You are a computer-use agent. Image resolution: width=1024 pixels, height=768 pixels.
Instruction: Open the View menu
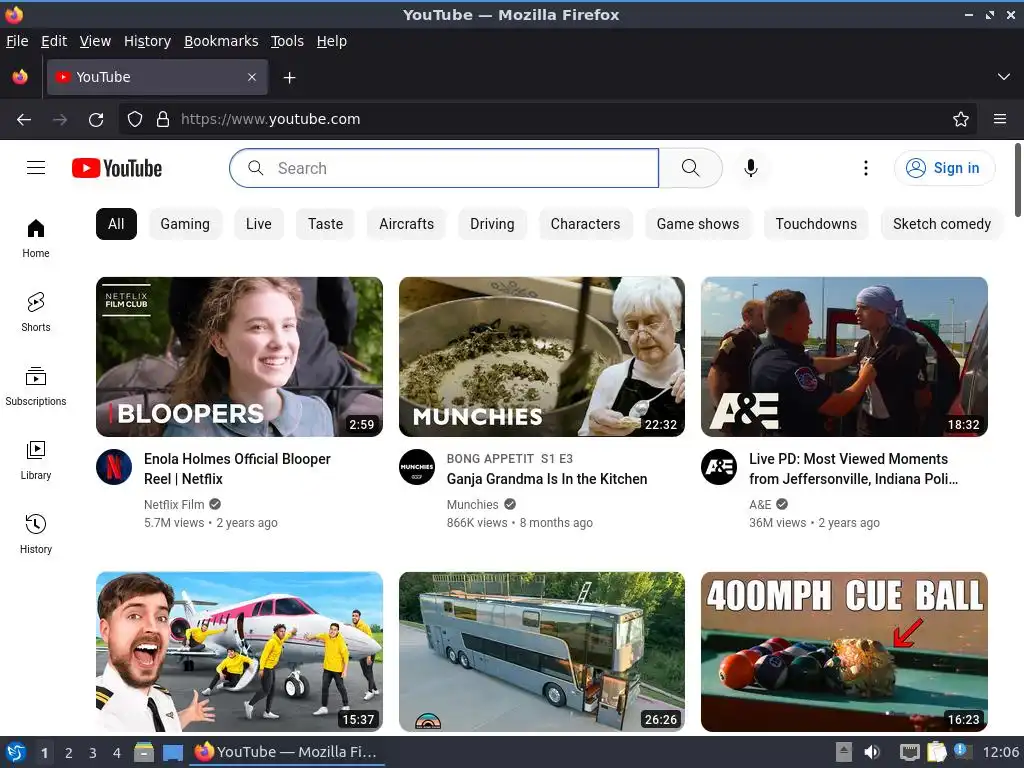pyautogui.click(x=95, y=41)
